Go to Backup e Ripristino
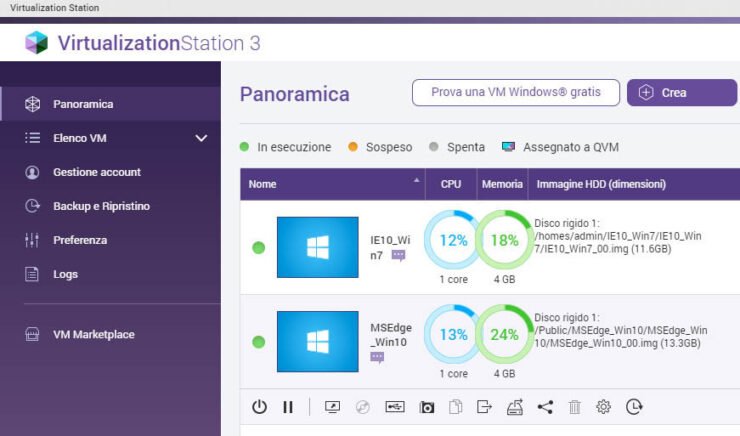 (x=101, y=206)
